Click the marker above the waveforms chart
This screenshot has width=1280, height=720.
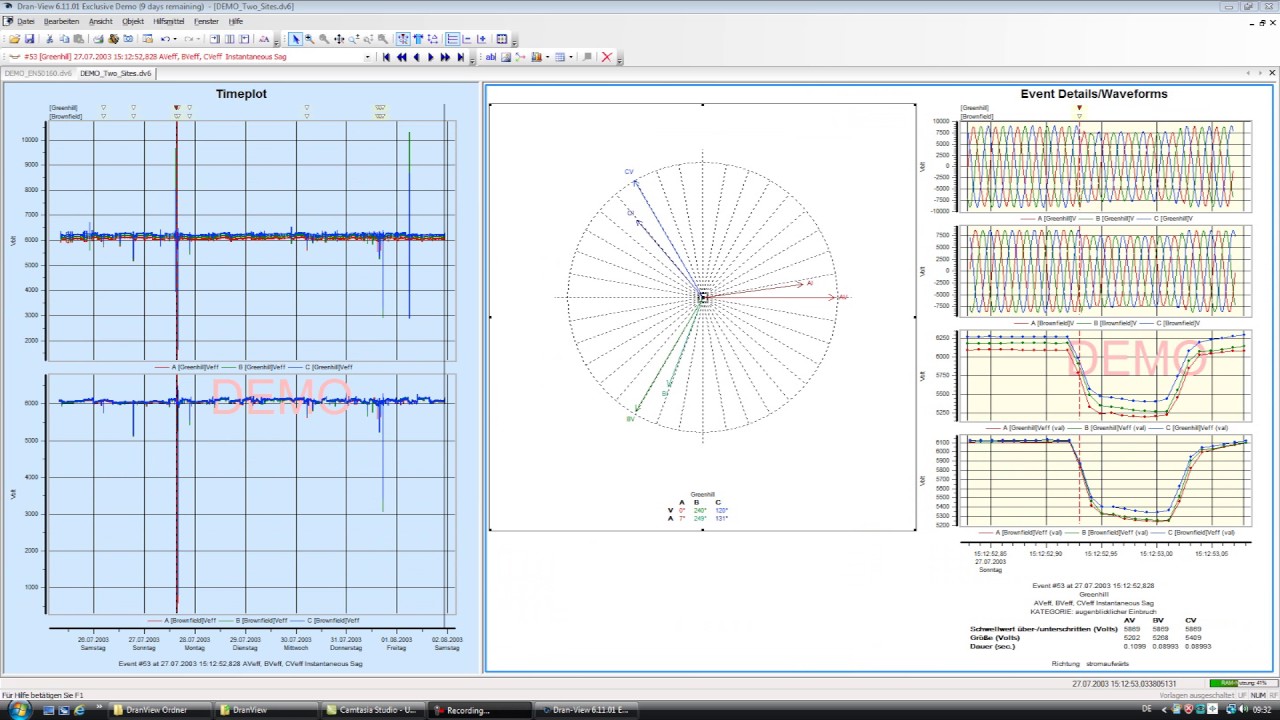tap(1079, 107)
